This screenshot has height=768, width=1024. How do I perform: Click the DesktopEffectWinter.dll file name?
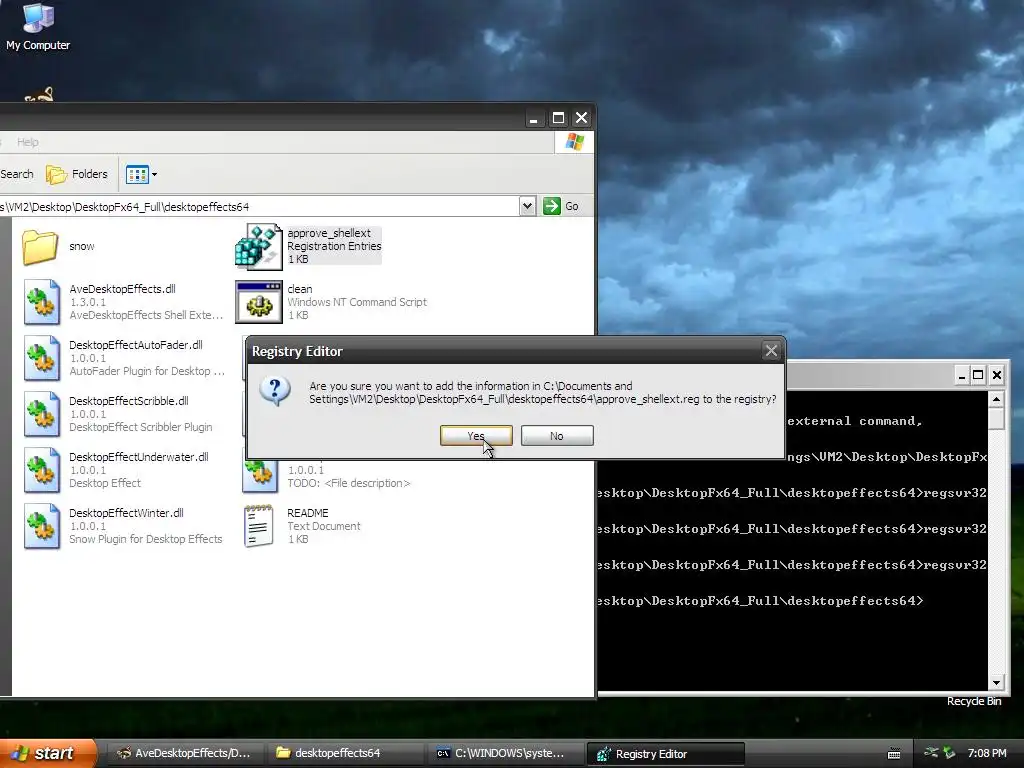click(127, 513)
